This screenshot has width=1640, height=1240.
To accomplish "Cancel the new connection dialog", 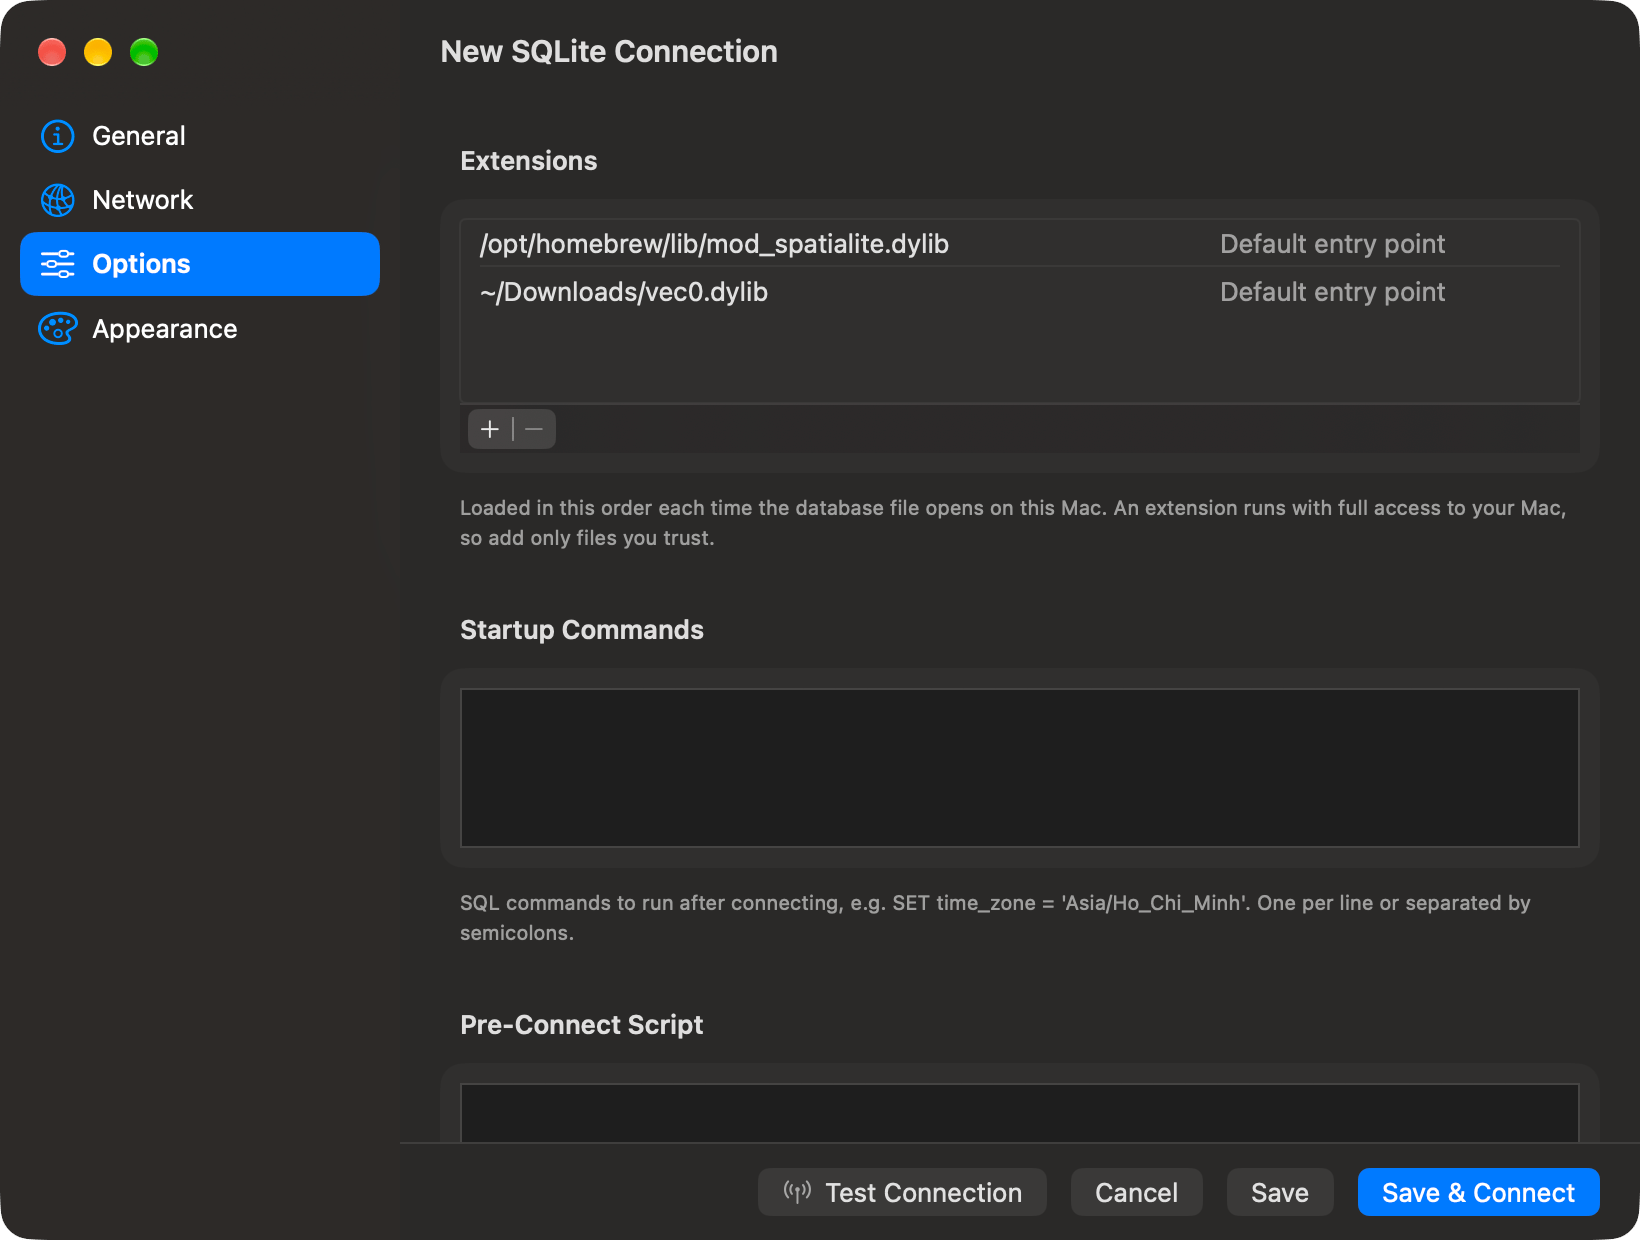I will pyautogui.click(x=1136, y=1192).
